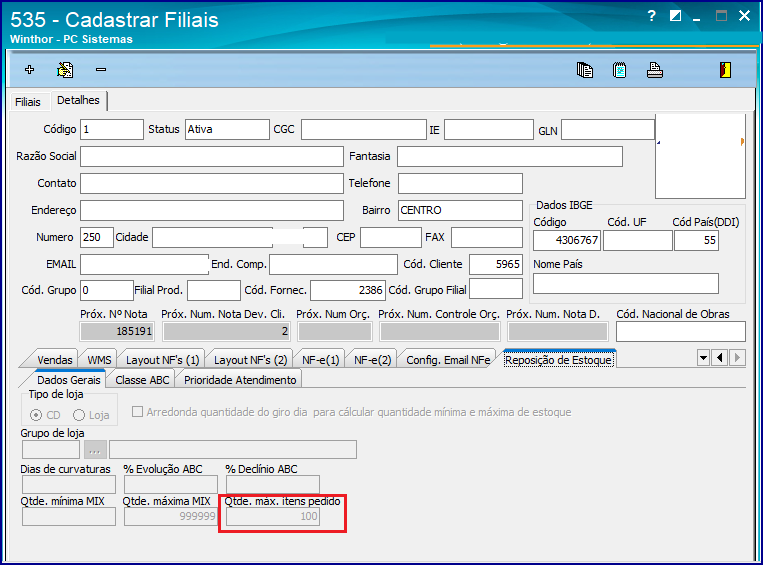Click the Cód País(DDI) field showing 55
Viewport: 763px width, 565px height.
pos(696,240)
